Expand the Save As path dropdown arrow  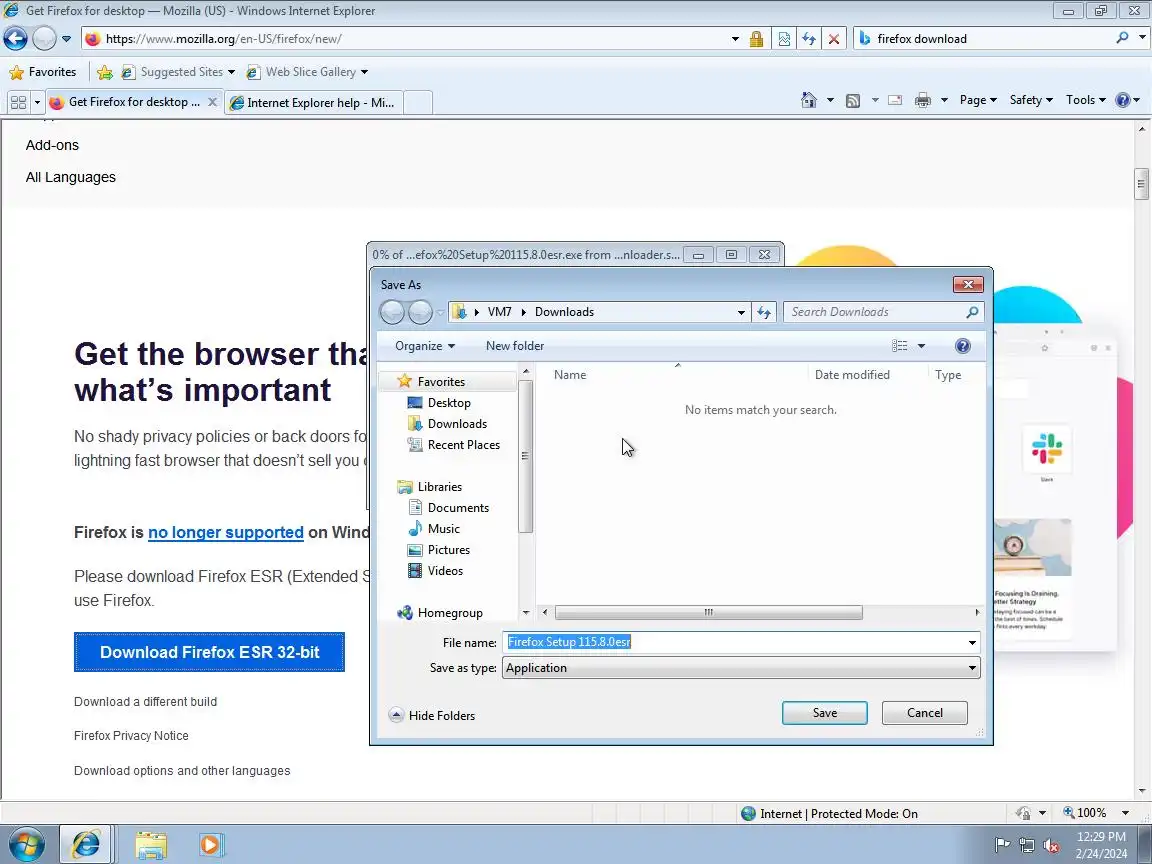pos(741,312)
